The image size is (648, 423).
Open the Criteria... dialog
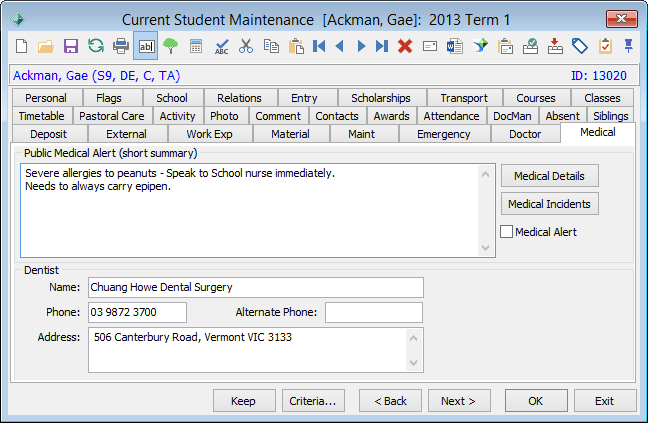tap(313, 401)
